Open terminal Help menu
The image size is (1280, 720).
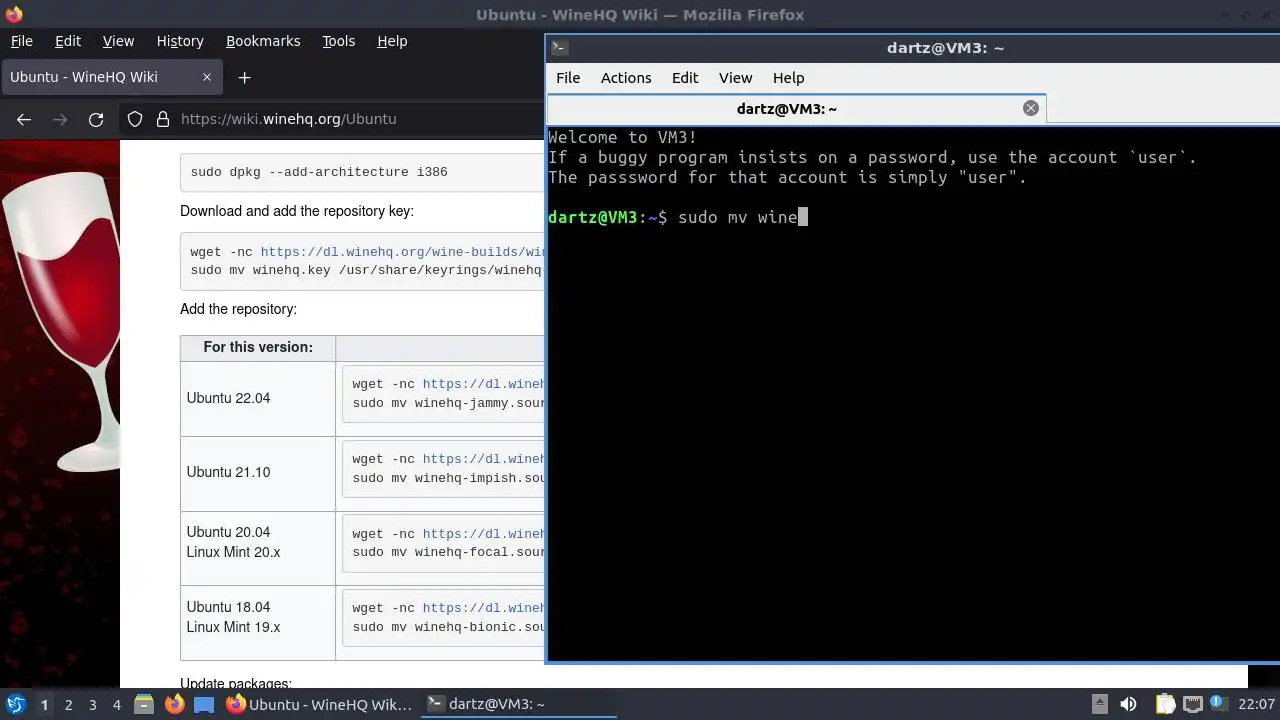click(788, 78)
